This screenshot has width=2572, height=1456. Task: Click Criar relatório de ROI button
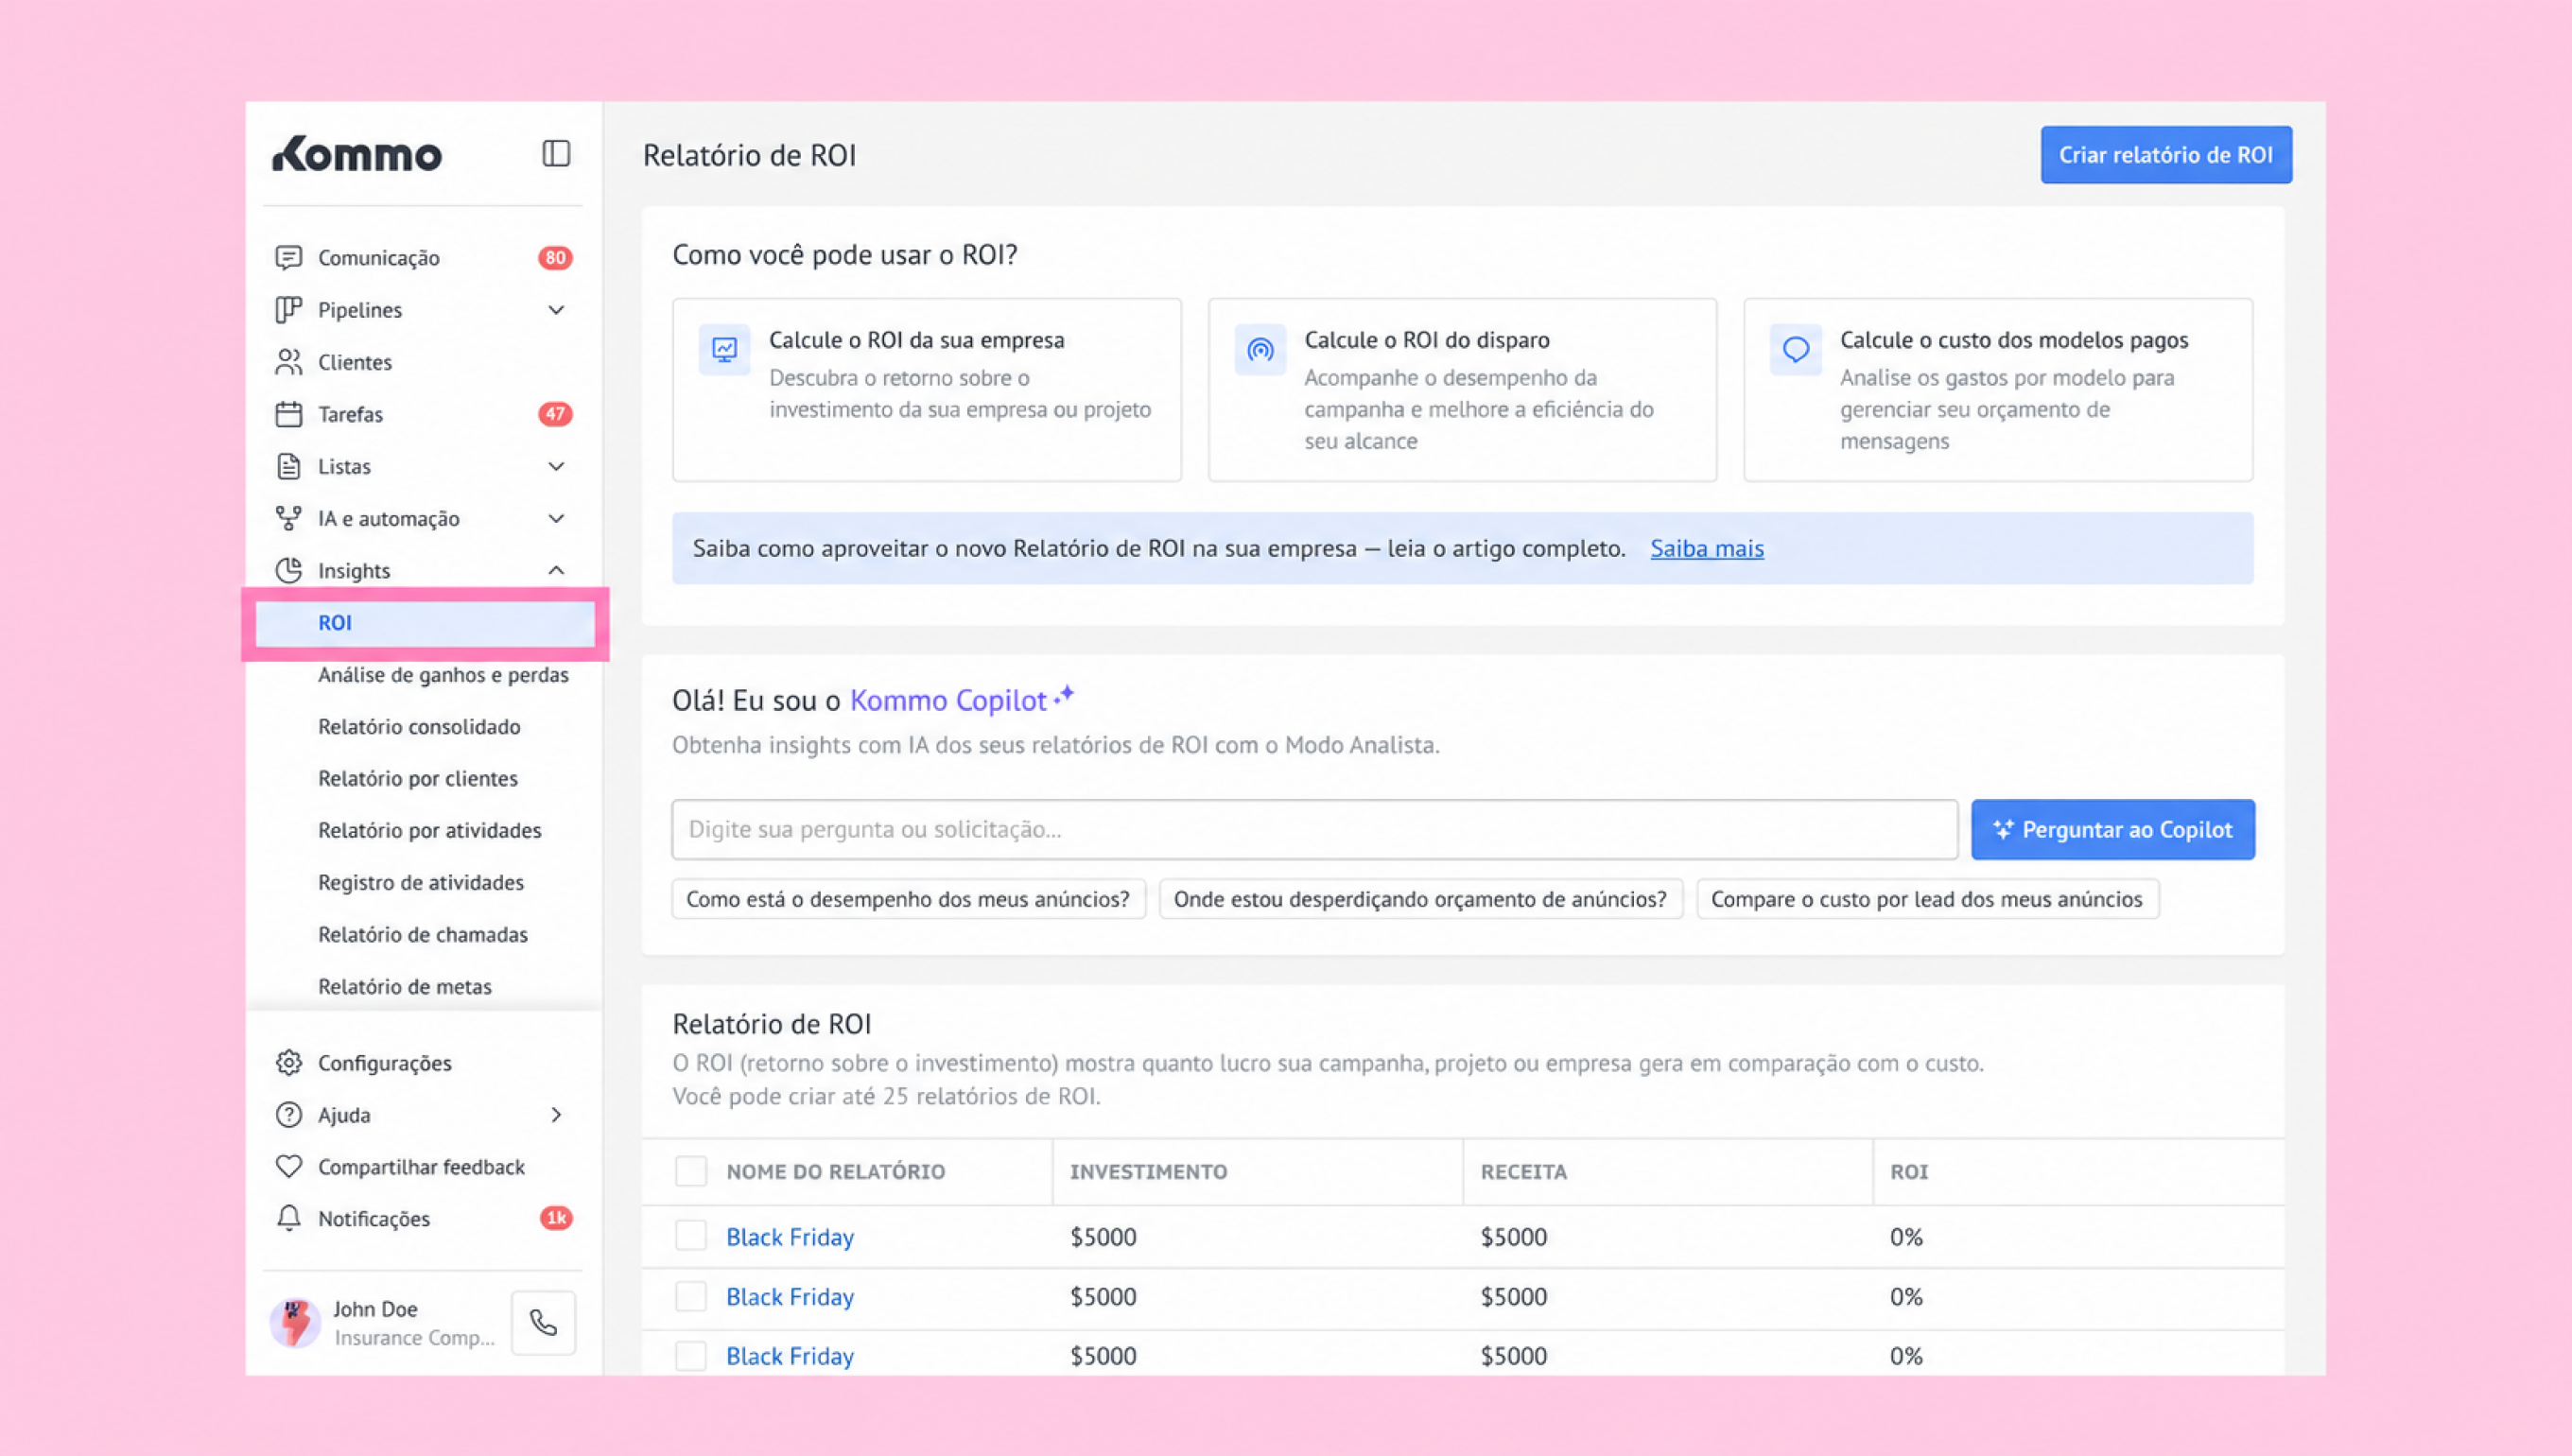(x=2166, y=155)
